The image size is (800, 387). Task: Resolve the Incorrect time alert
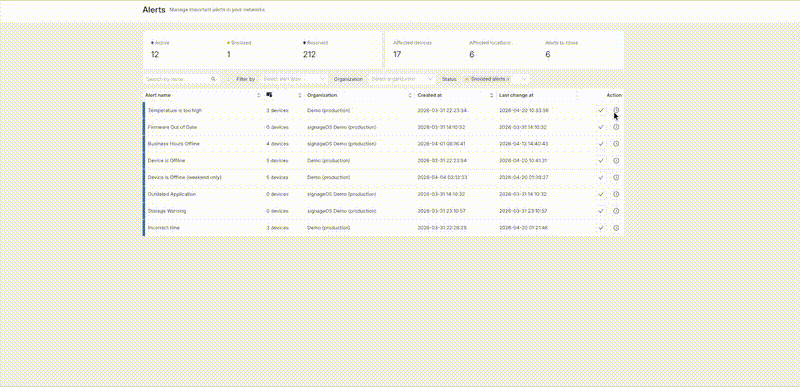(601, 228)
